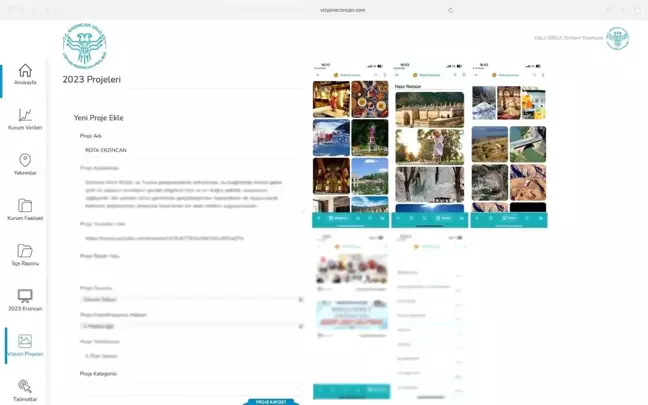Screen dimensions: 648x405
Task: Open the Proje Kategorisi field
Action: (x=192, y=387)
